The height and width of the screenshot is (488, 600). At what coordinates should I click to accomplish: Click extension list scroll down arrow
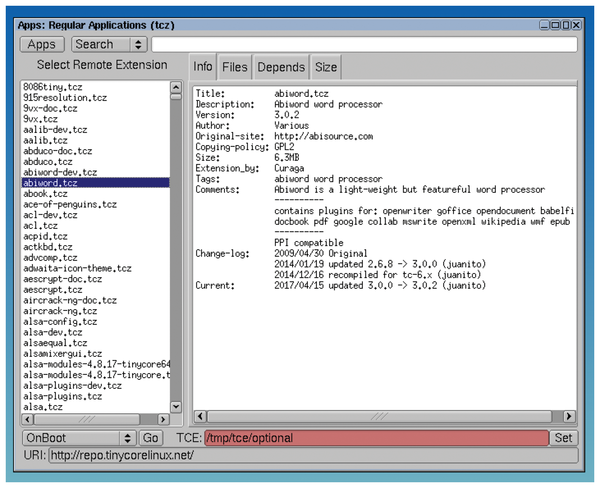coord(176,406)
